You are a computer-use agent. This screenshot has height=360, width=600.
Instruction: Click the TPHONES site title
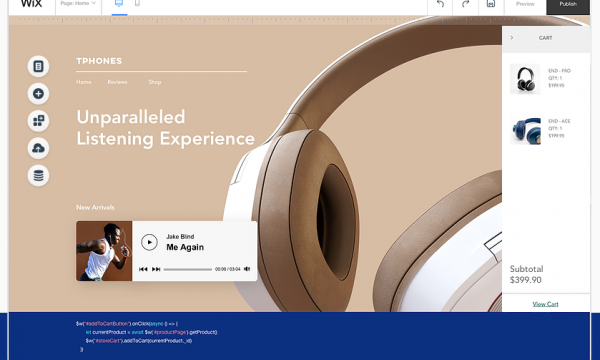pyautogui.click(x=99, y=61)
